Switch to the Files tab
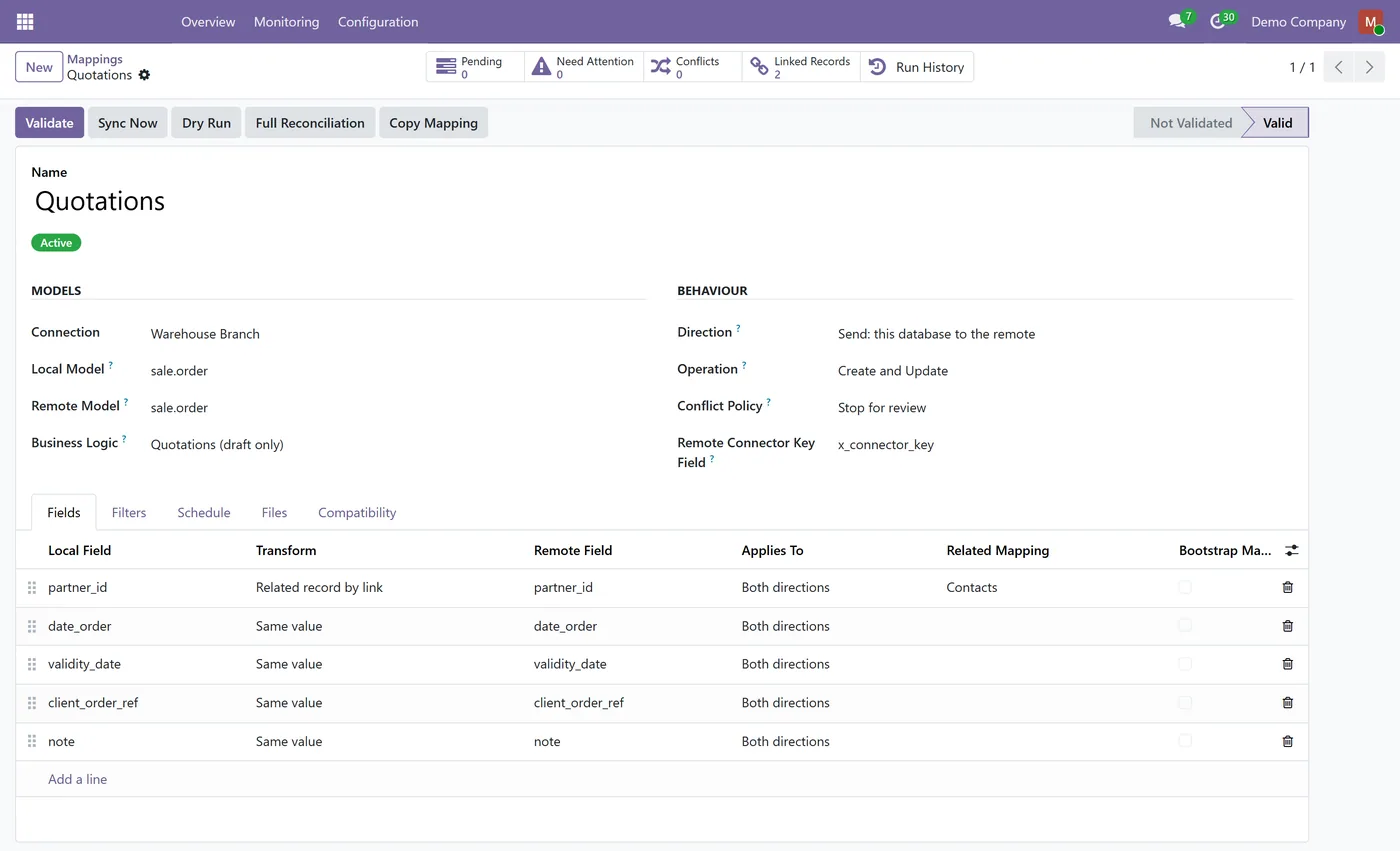The height and width of the screenshot is (851, 1400). click(x=274, y=512)
